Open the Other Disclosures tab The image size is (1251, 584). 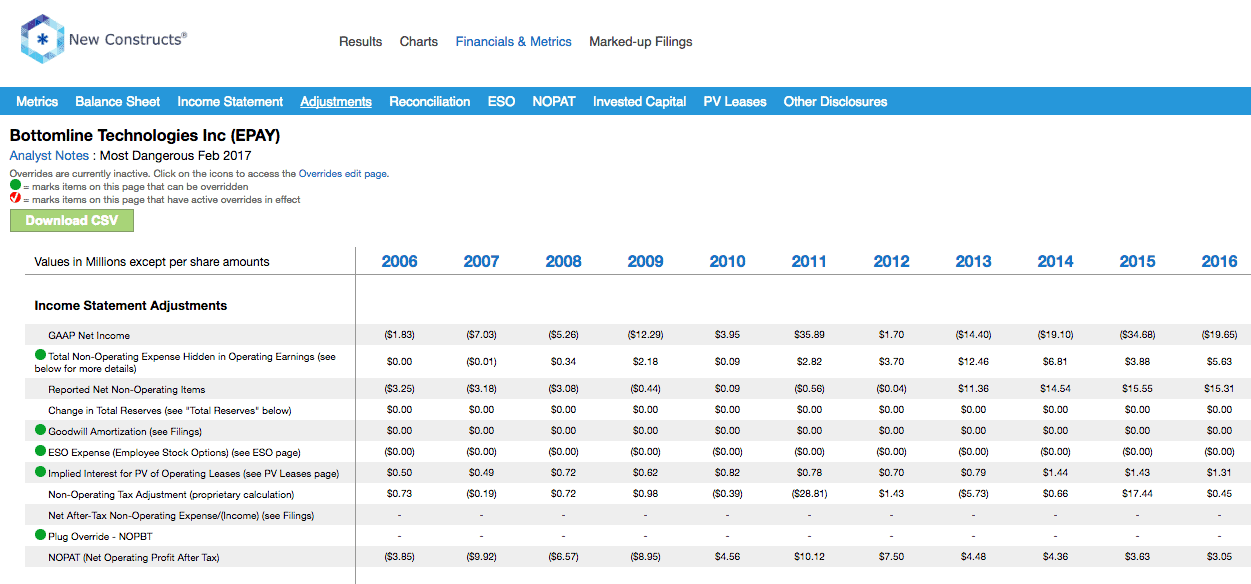coord(835,101)
